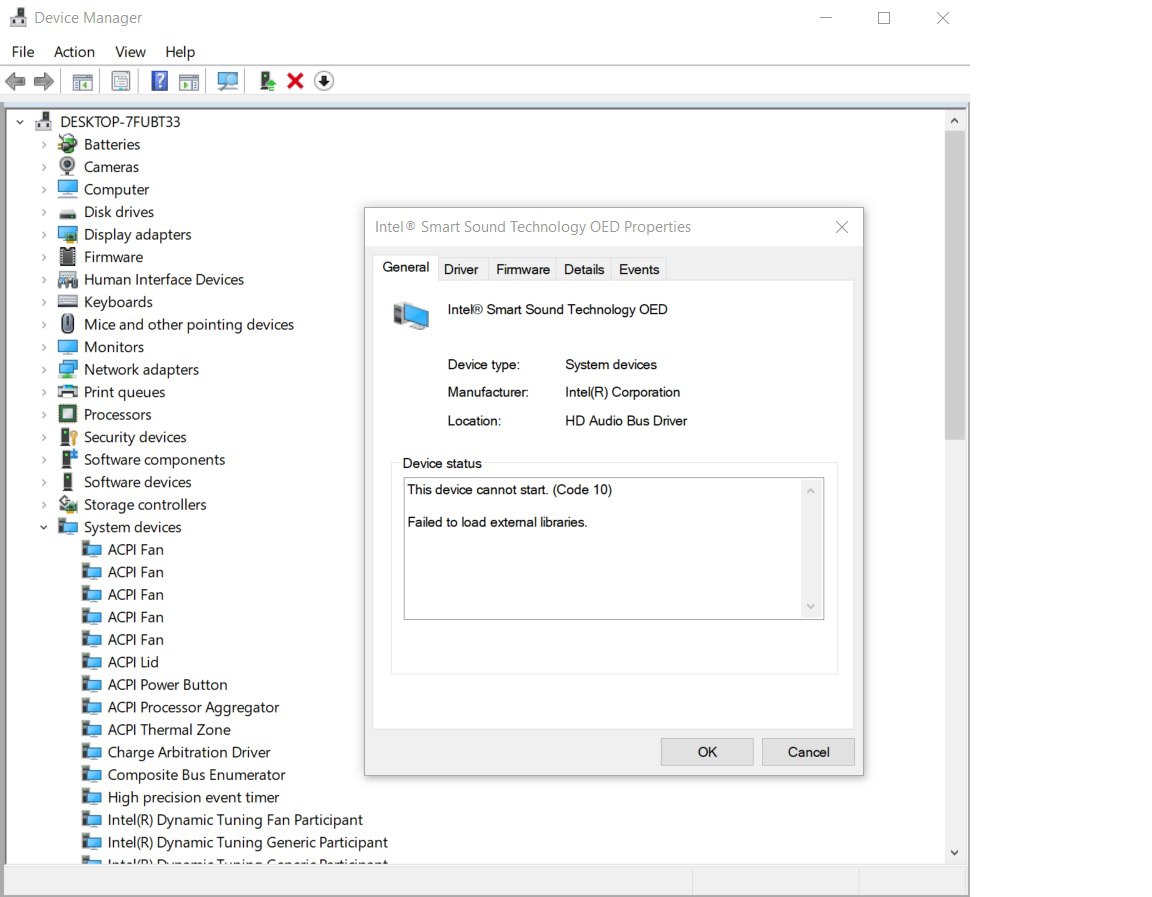
Task: Click the Disable device down-arrow icon
Action: click(324, 81)
